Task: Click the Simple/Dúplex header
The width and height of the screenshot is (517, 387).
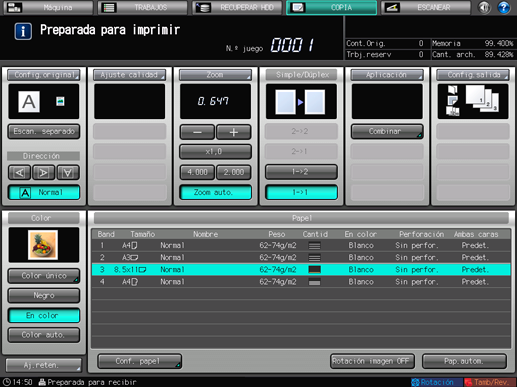Action: (x=301, y=75)
